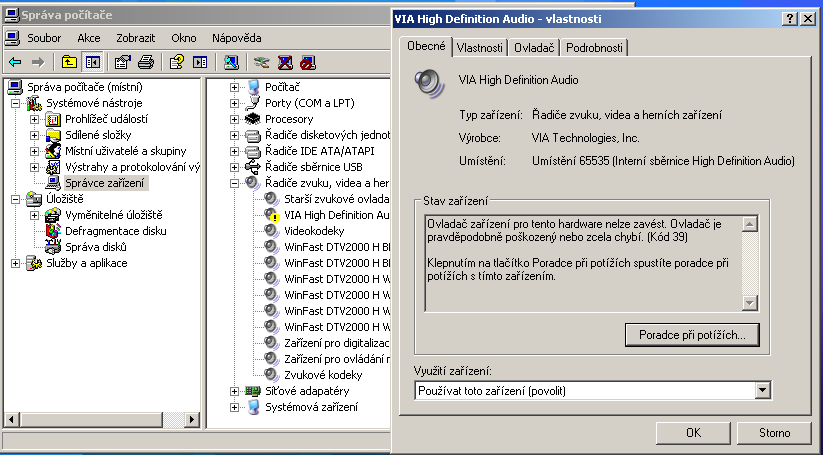Click the Procesory chip icon

pyautogui.click(x=253, y=119)
